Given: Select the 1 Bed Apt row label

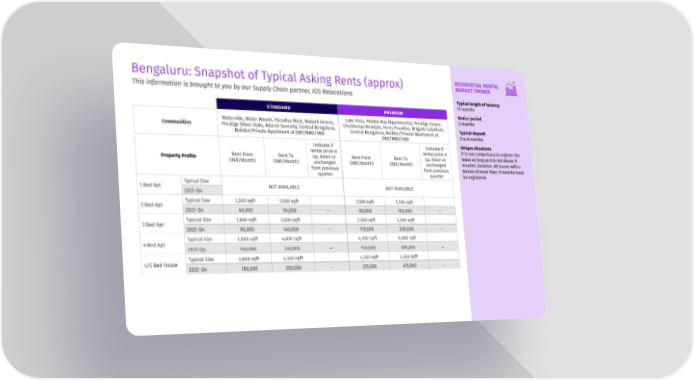Looking at the screenshot, I should (151, 185).
